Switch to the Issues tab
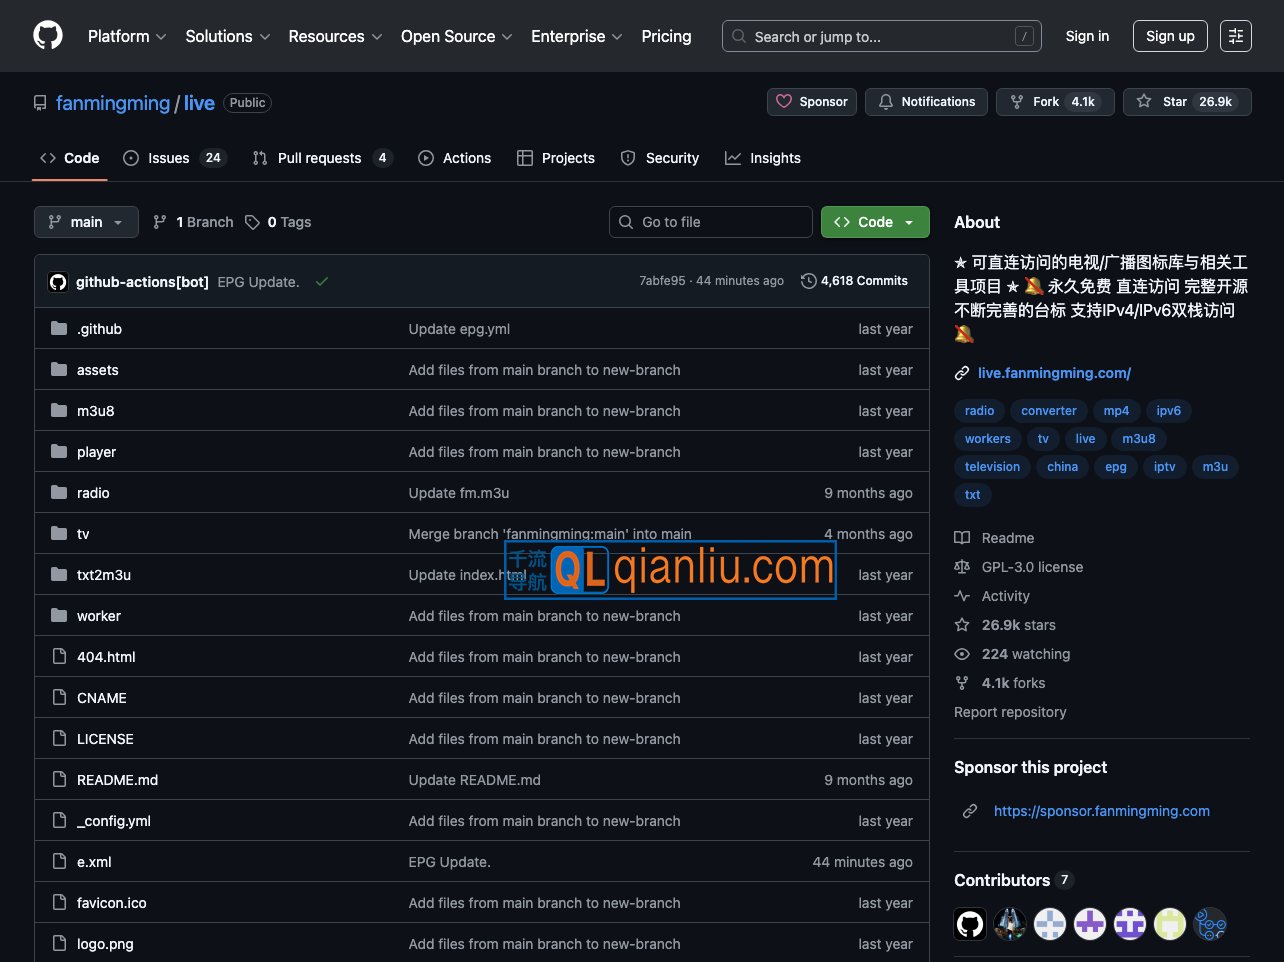Screen dimensions: 1284x962 click(175, 158)
